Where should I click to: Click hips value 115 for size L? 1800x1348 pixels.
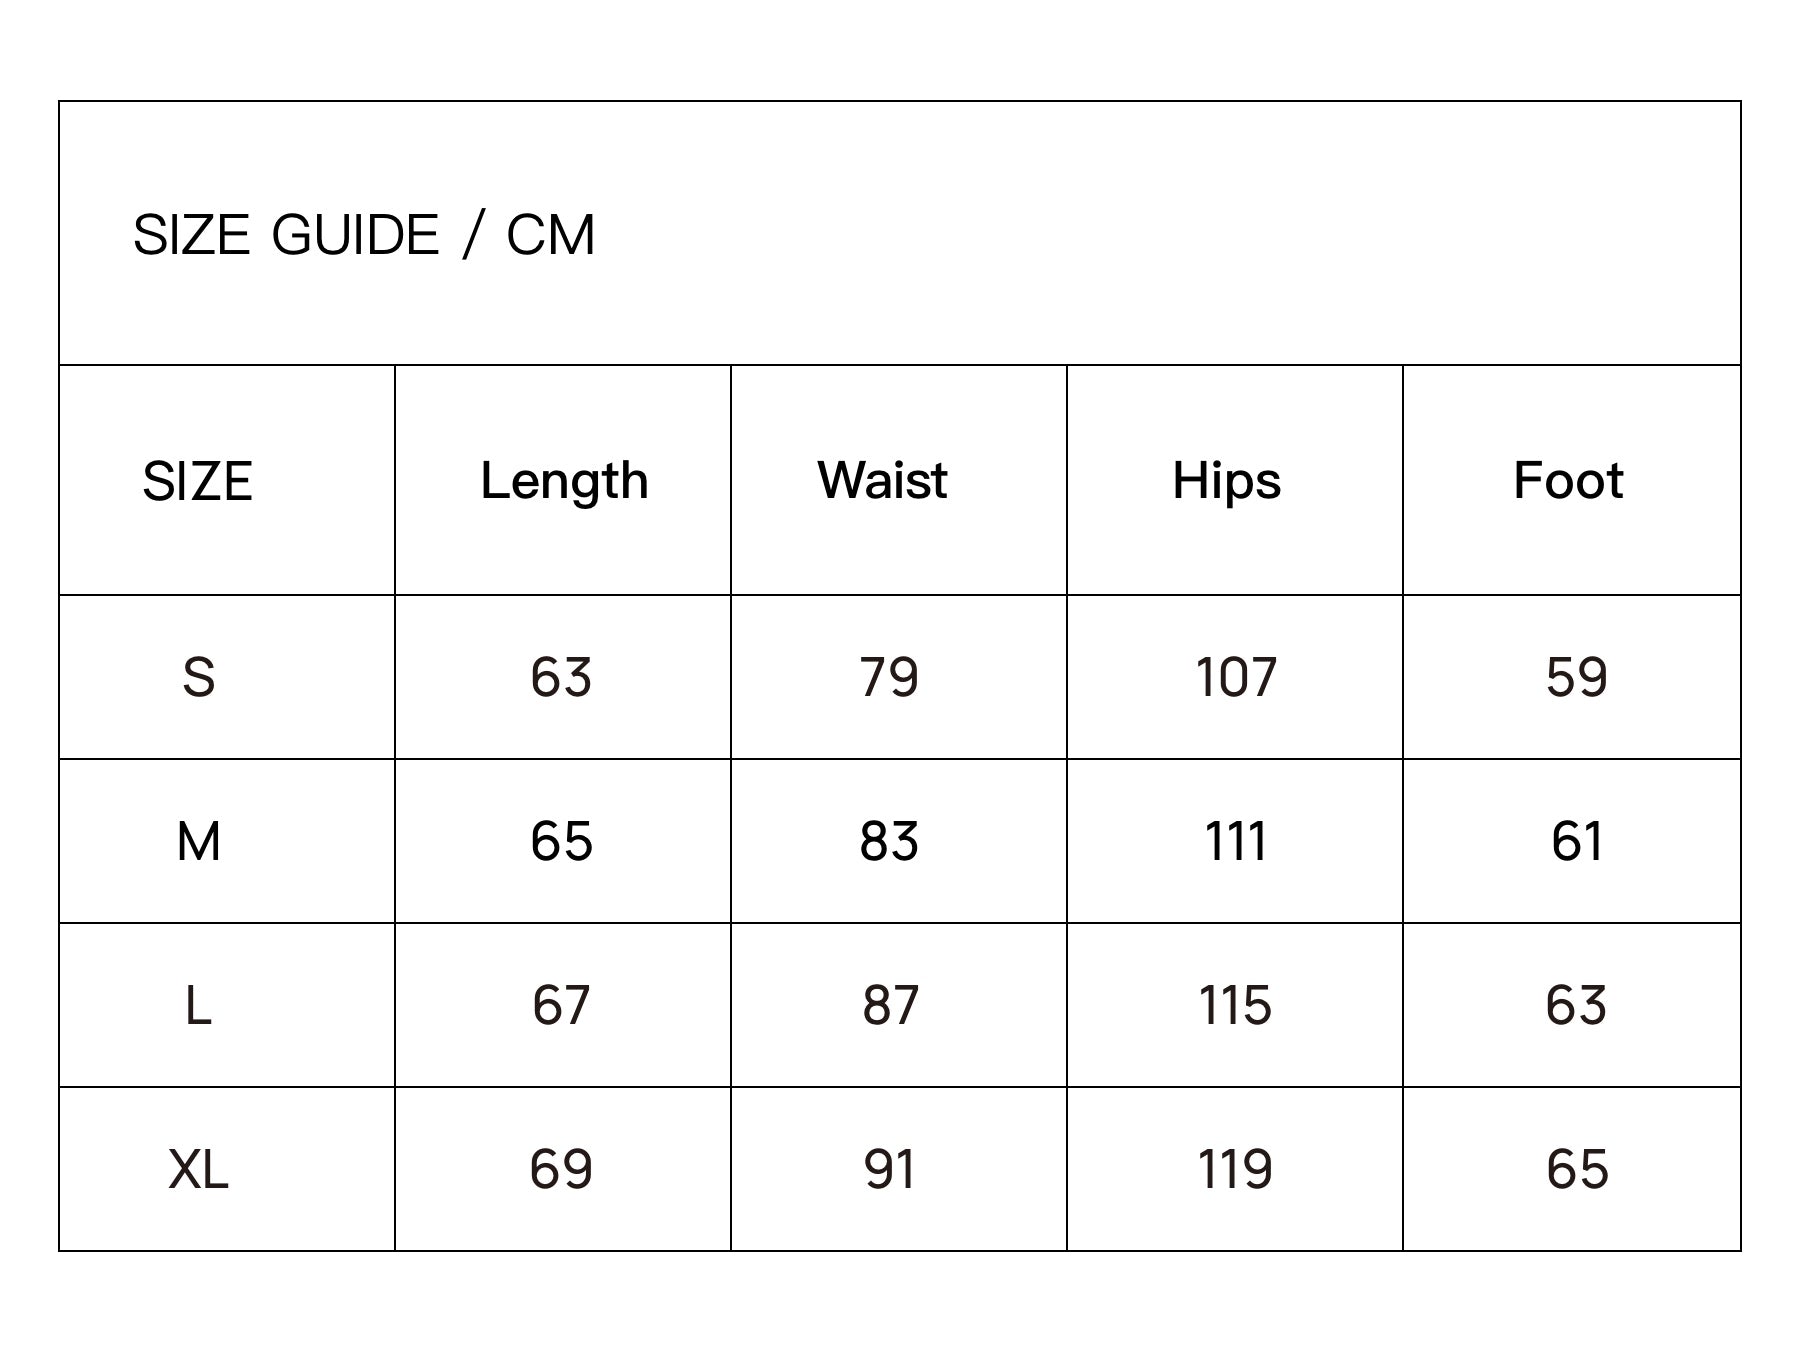click(1236, 1005)
